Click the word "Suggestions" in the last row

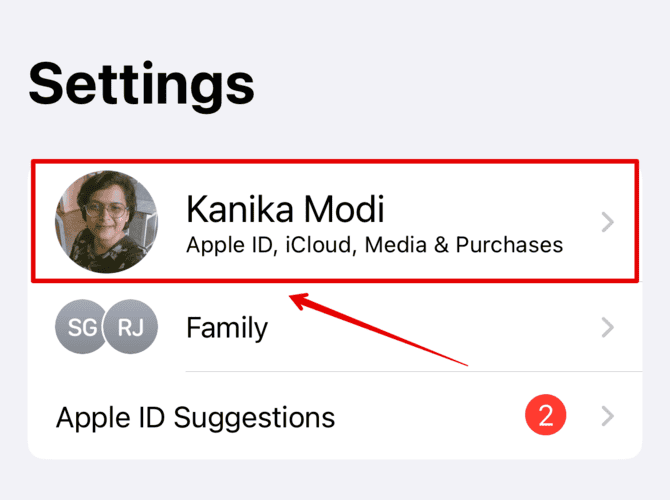coord(254,416)
